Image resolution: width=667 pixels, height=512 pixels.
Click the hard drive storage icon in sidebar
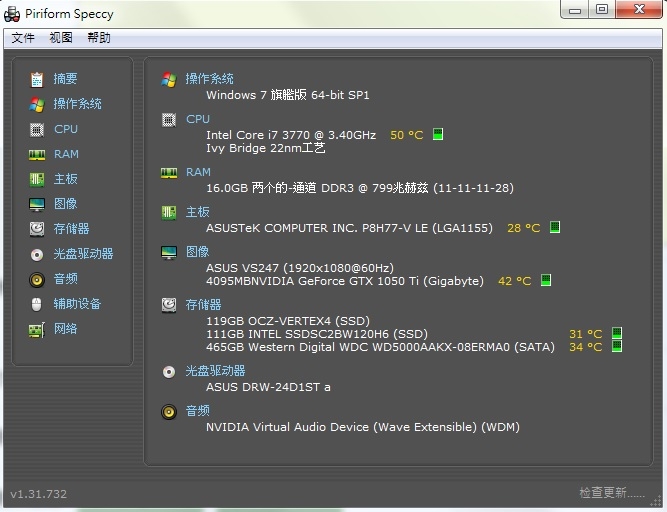[x=37, y=229]
